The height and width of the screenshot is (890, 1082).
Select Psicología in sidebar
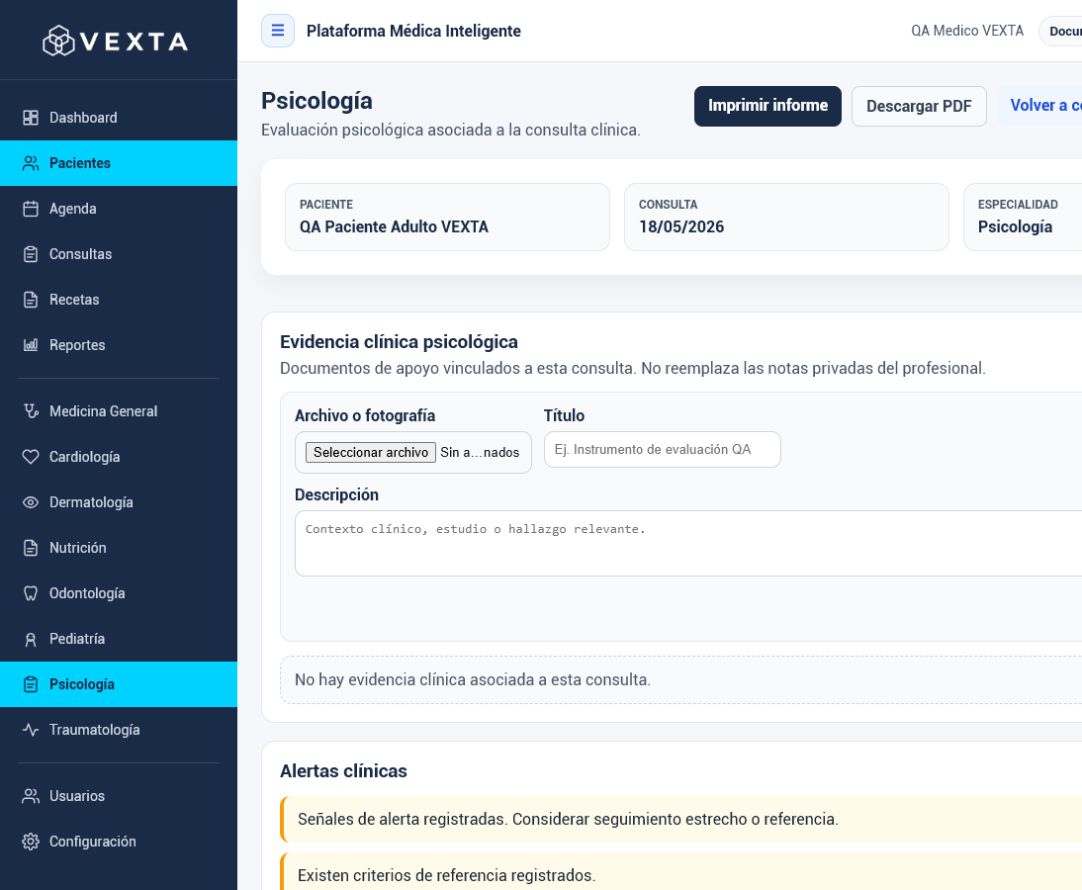[119, 684]
